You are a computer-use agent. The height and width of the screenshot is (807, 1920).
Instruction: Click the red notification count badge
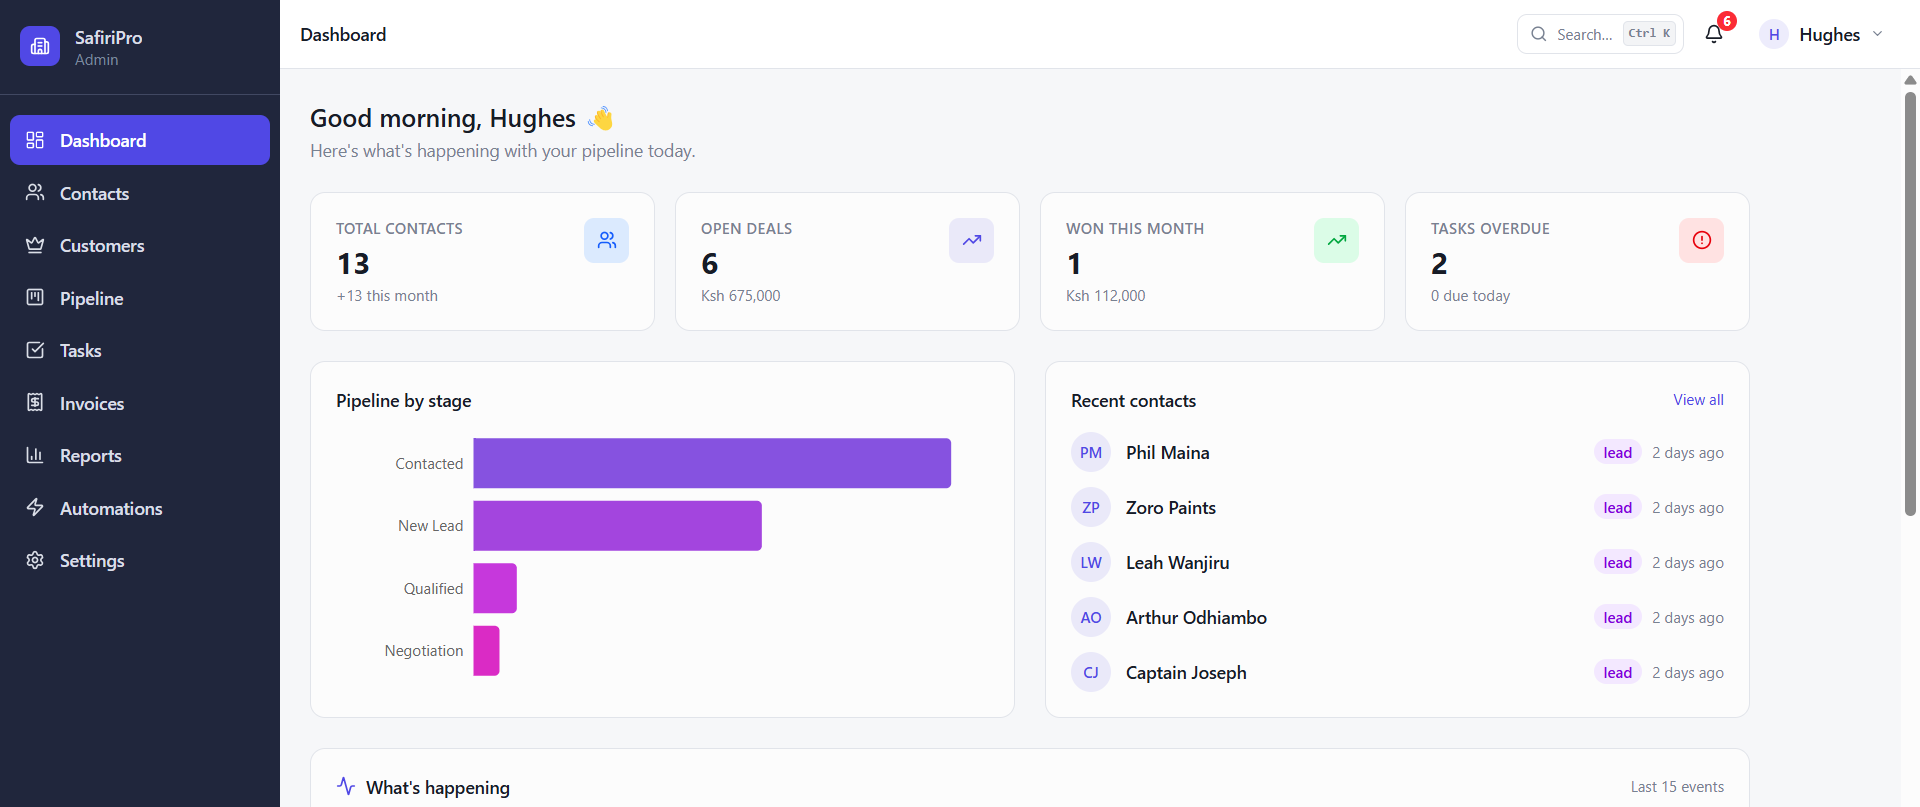pyautogui.click(x=1727, y=21)
